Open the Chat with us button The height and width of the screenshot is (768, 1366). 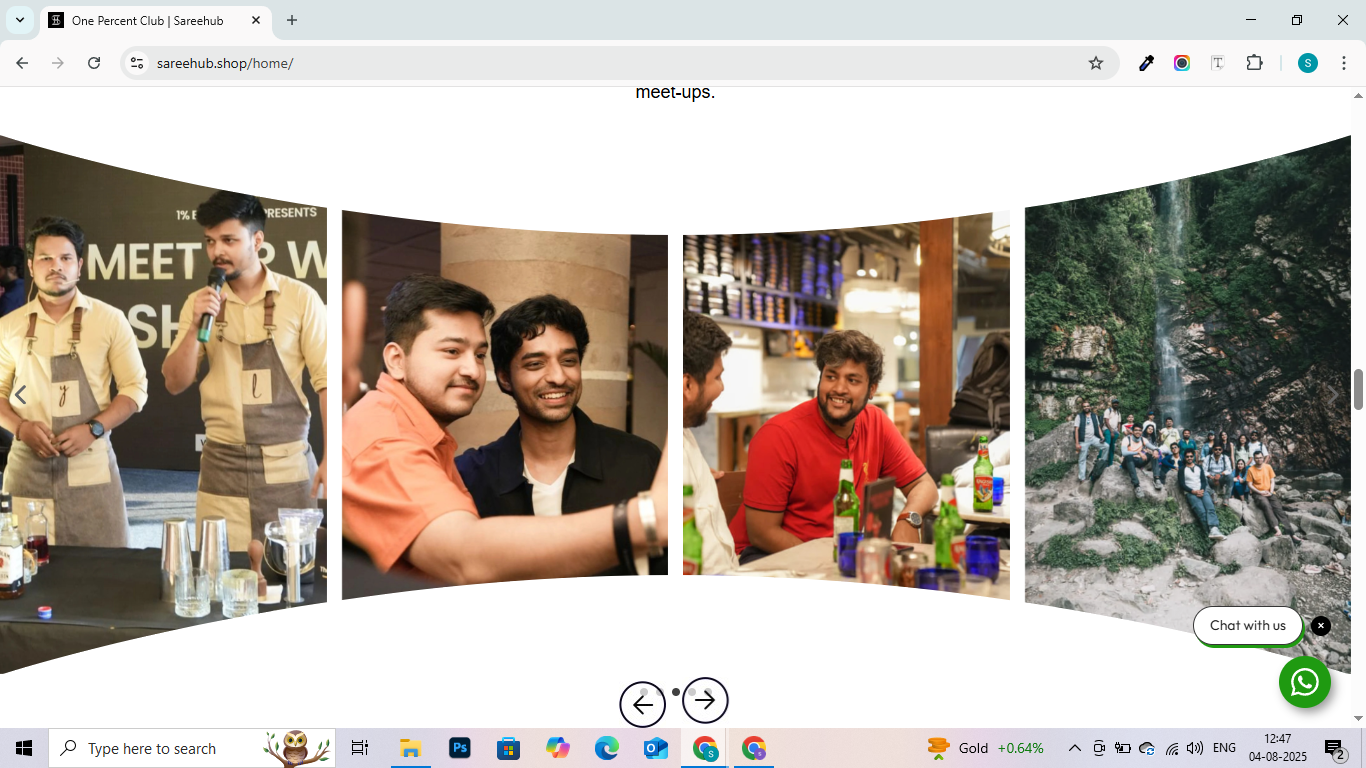point(1247,626)
